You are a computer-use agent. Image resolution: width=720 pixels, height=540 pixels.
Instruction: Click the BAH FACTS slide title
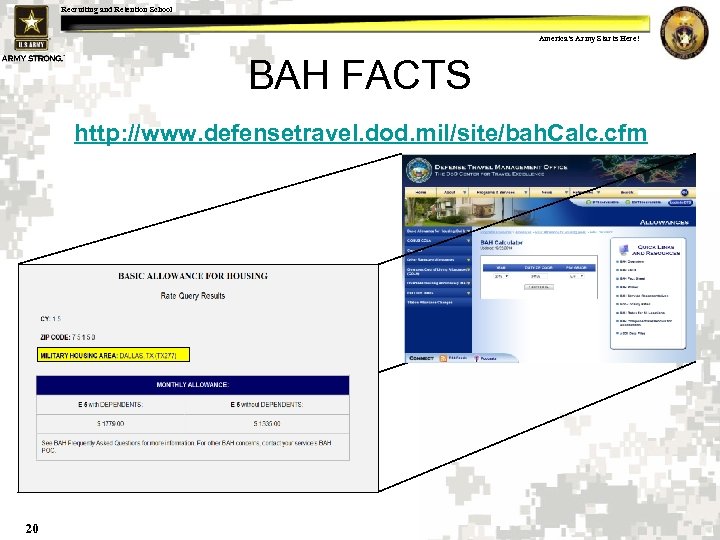360,74
